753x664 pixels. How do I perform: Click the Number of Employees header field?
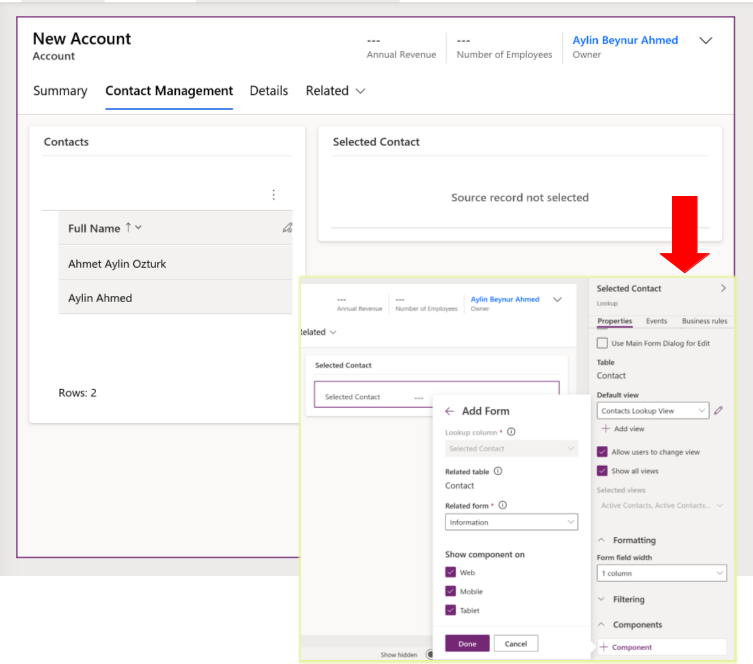pos(504,48)
